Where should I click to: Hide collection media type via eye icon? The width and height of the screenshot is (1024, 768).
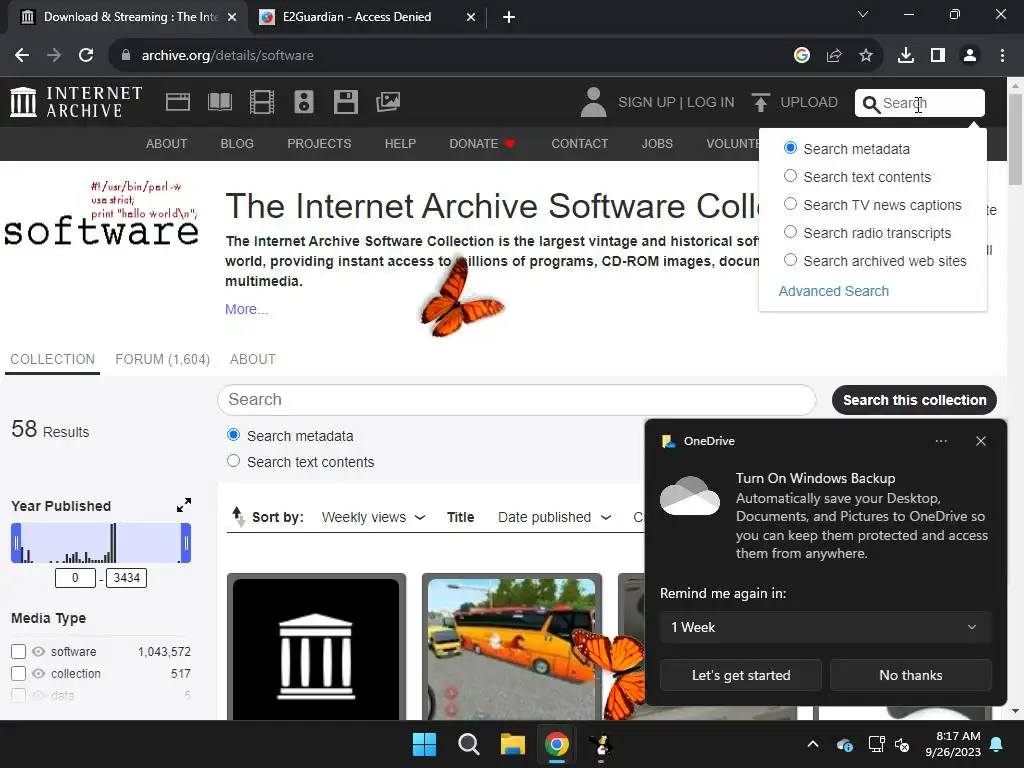pyautogui.click(x=39, y=673)
